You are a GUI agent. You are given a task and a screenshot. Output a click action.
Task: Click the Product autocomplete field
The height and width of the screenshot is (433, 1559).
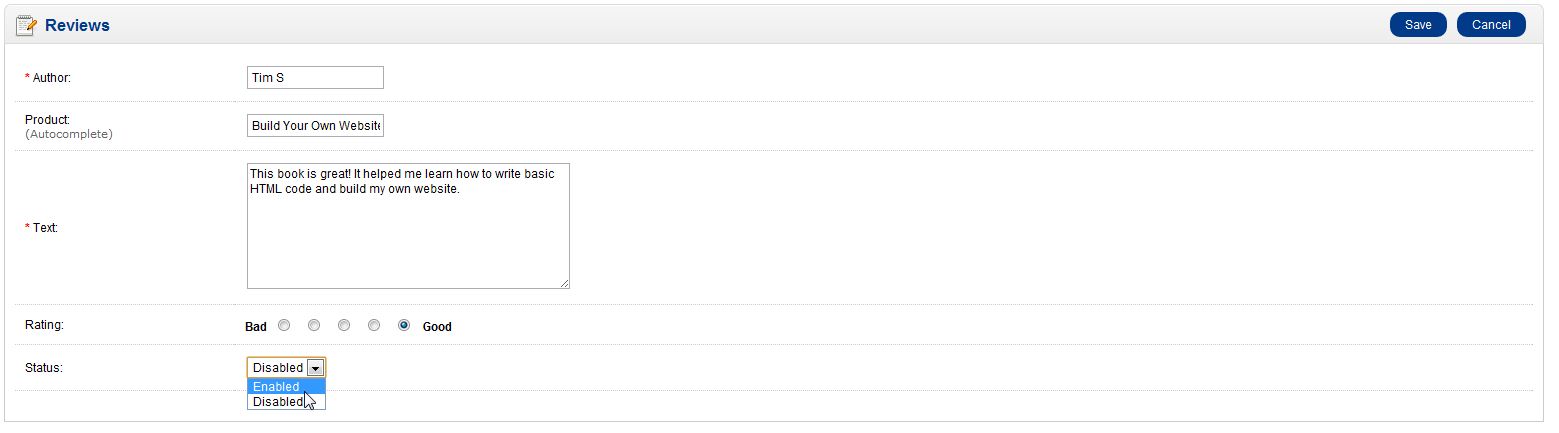tap(315, 126)
